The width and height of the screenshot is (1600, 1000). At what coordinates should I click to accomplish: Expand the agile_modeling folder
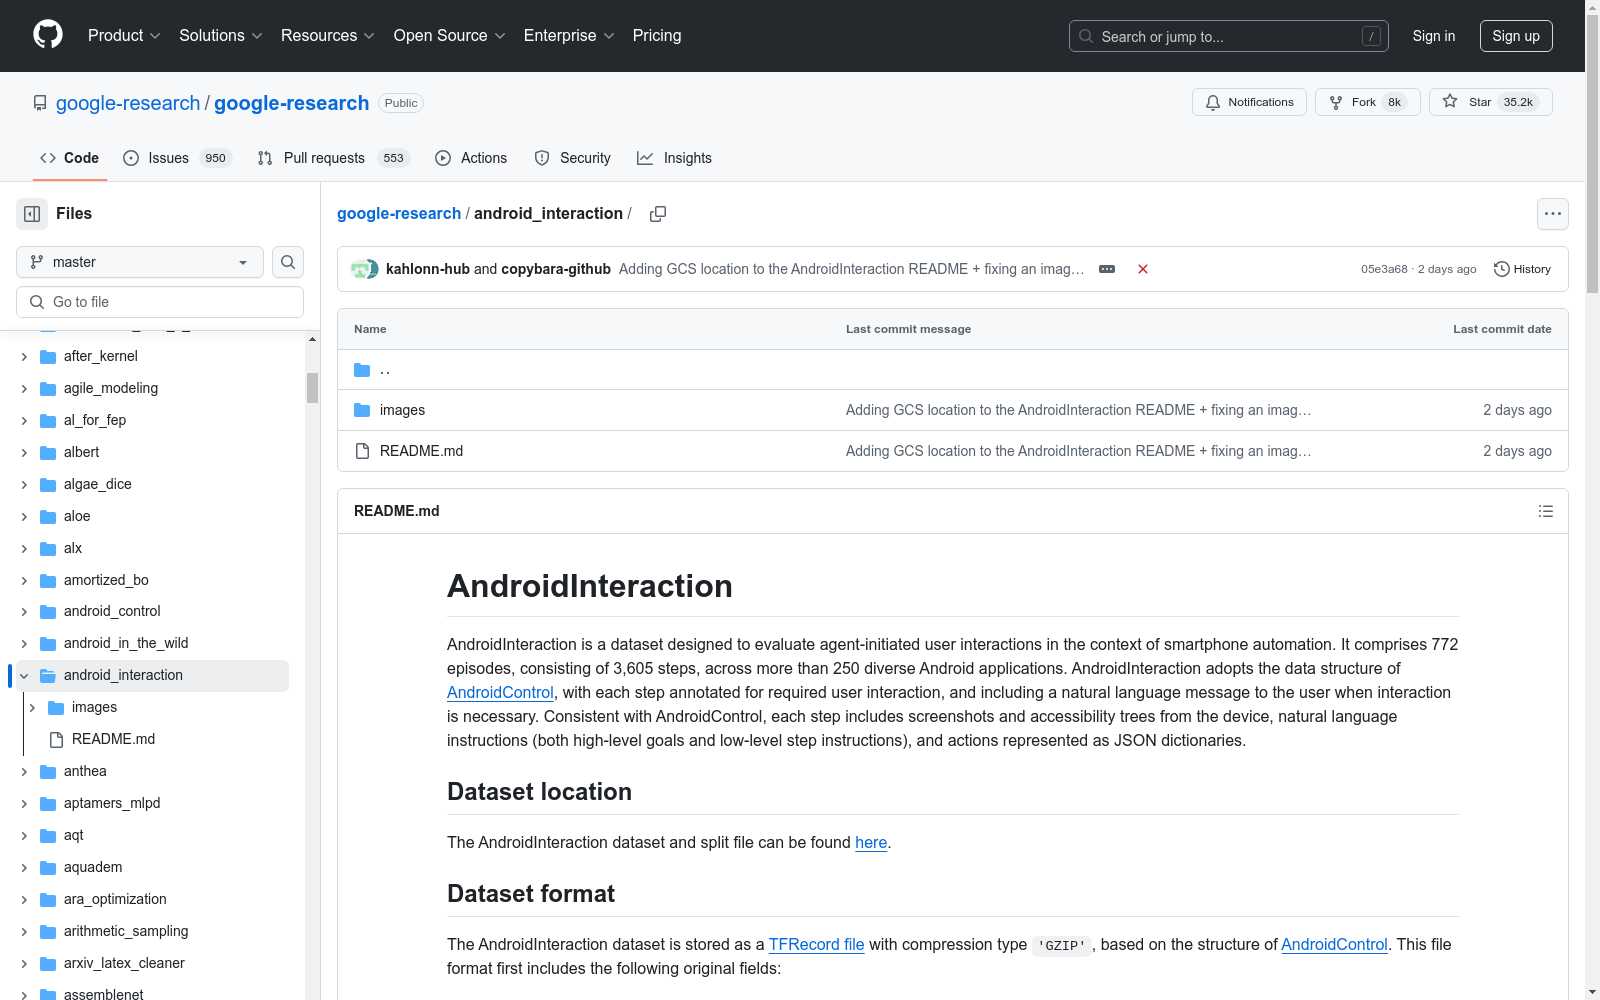pyautogui.click(x=24, y=389)
